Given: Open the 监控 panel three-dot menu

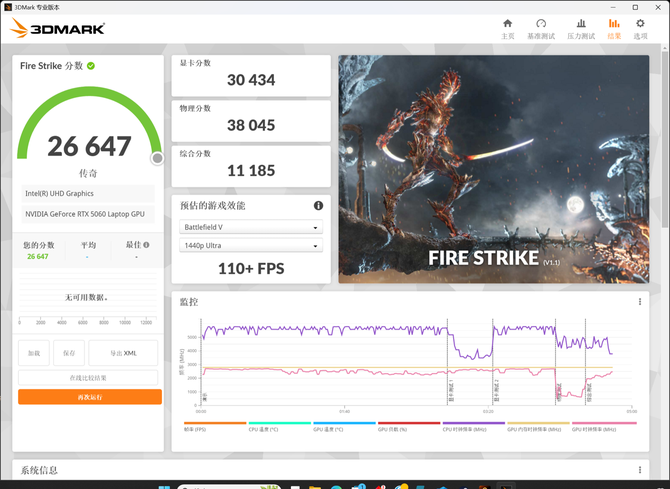Looking at the screenshot, I should [640, 301].
